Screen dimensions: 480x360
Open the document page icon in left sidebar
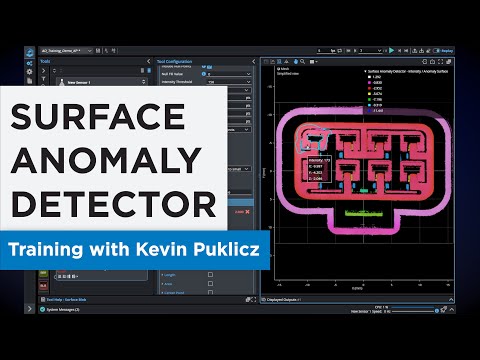(x=29, y=81)
